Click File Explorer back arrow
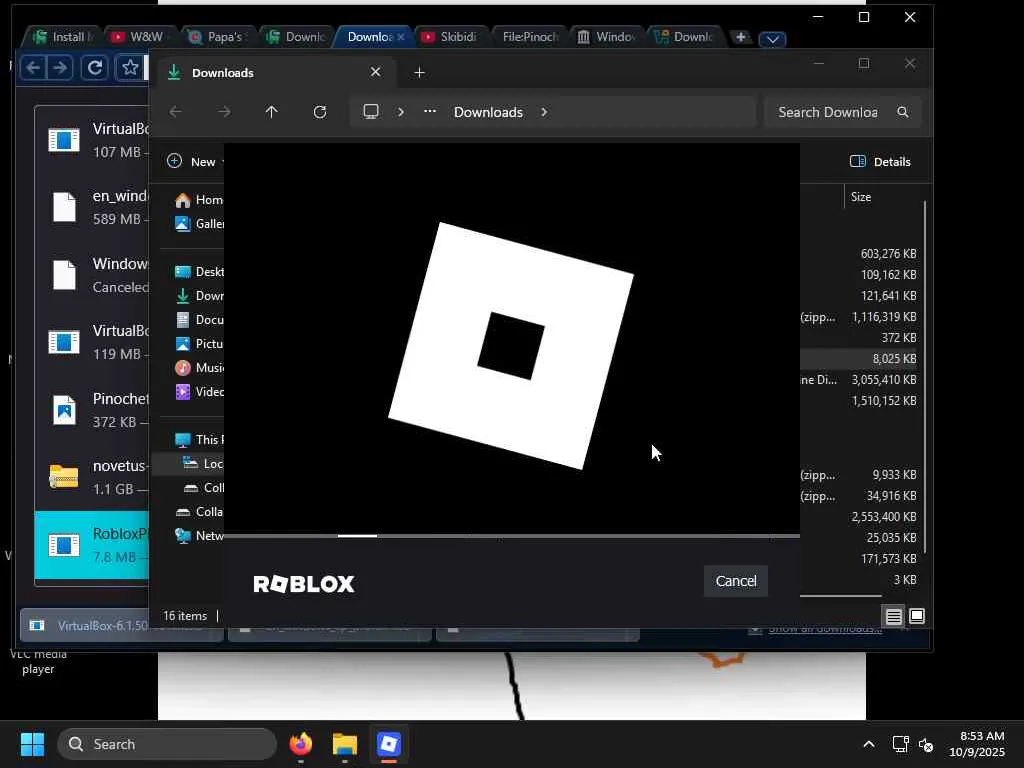 tap(176, 112)
